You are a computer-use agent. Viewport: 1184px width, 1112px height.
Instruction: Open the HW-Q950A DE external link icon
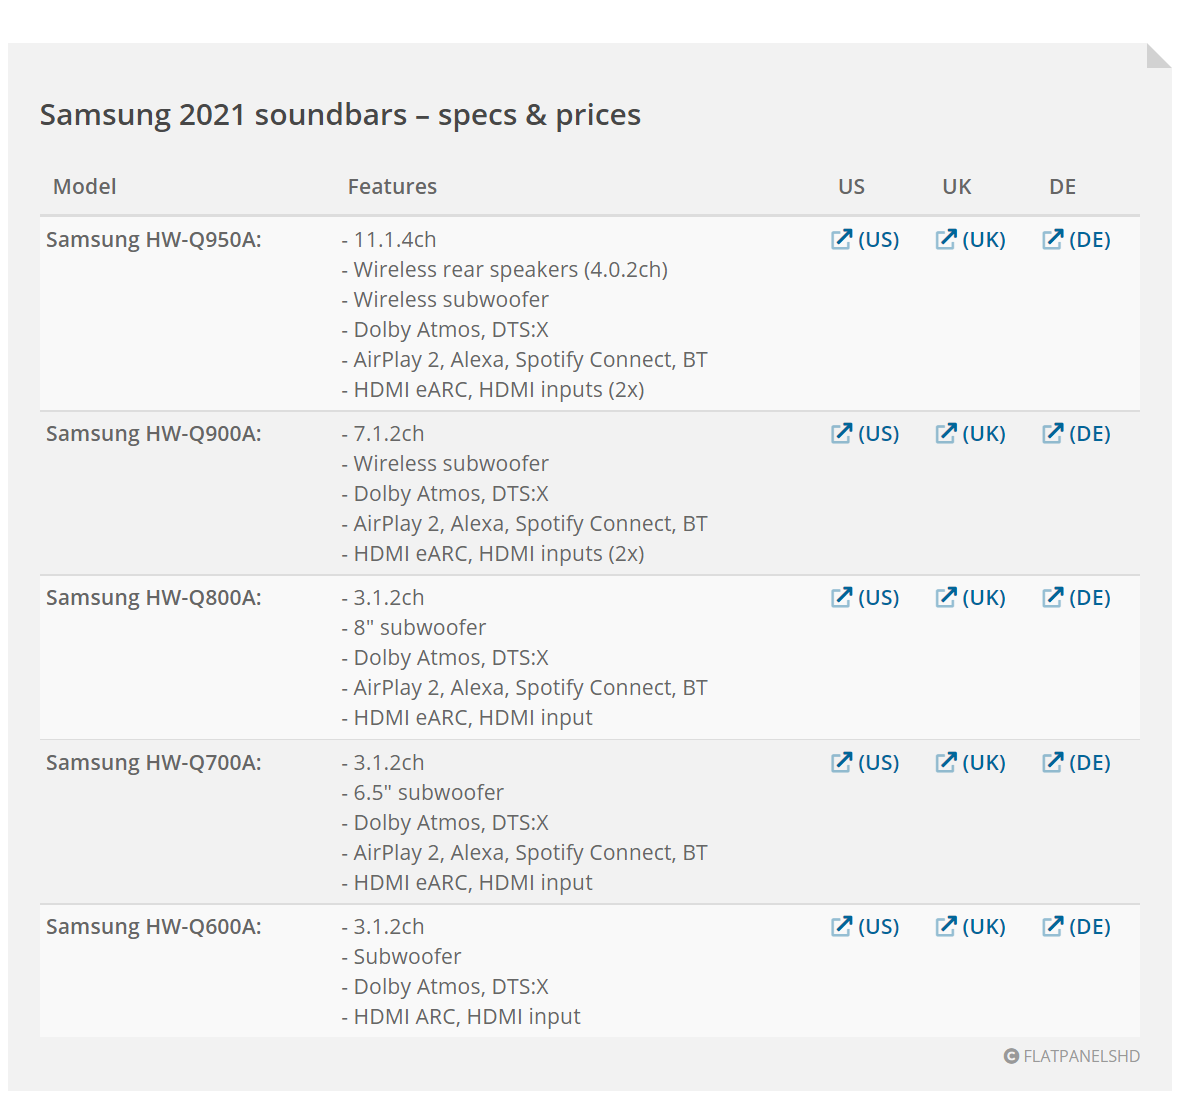pos(1053,239)
